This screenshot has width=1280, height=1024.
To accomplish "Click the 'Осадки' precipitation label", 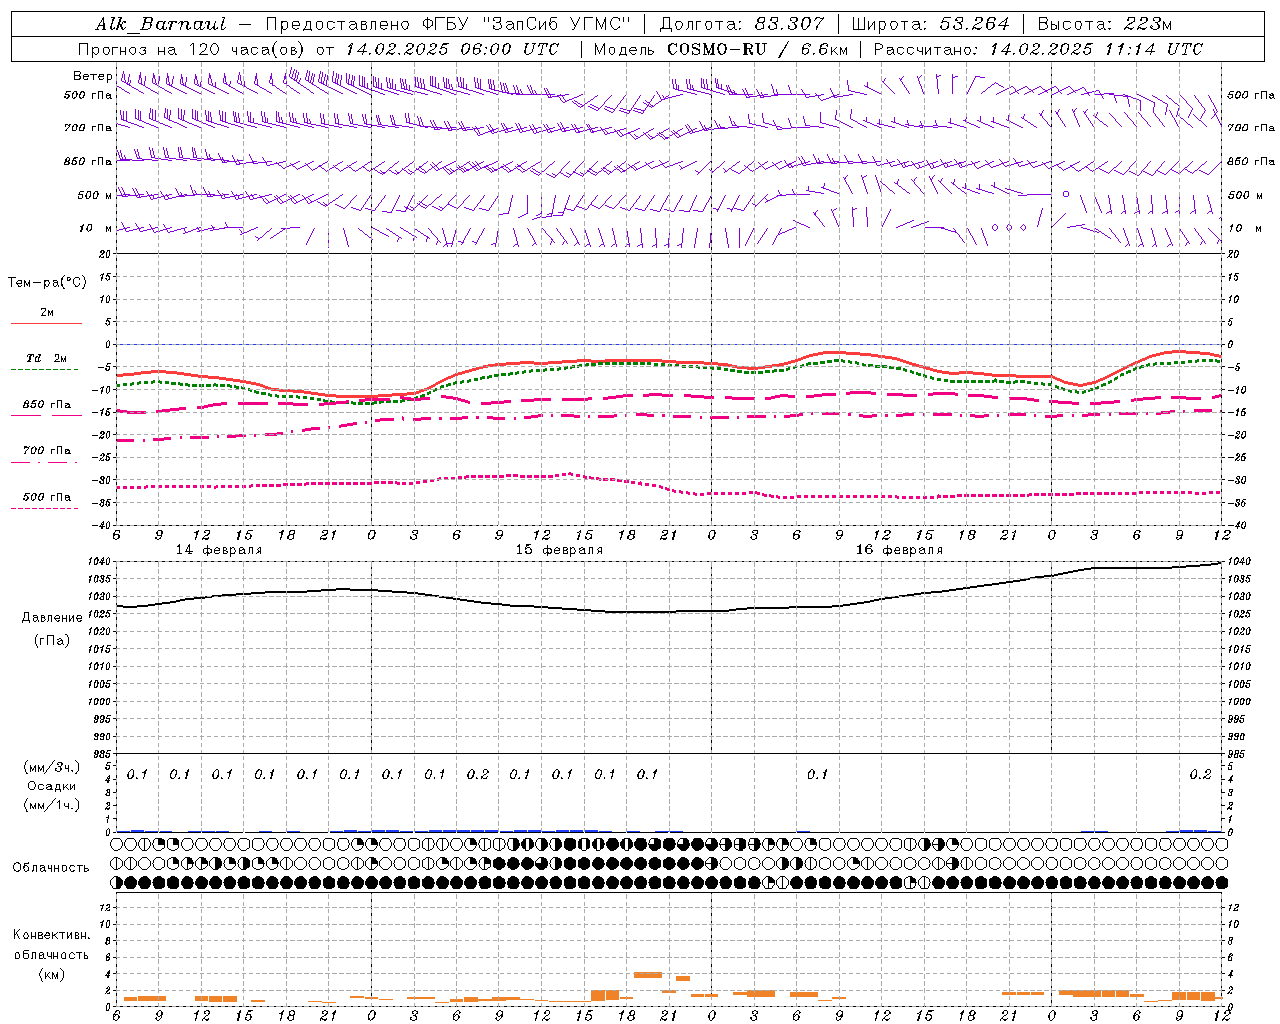I will click(x=52, y=786).
